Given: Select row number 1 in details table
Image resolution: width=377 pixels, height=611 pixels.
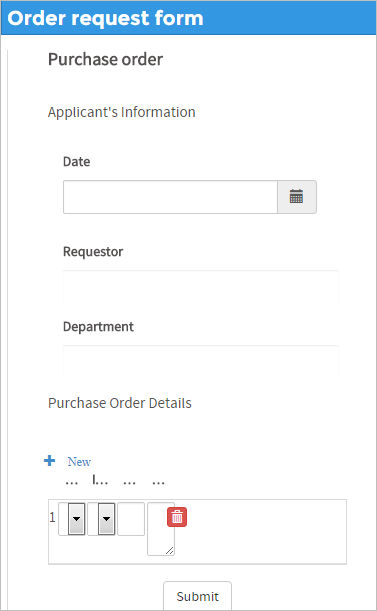Looking at the screenshot, I should pos(53,517).
